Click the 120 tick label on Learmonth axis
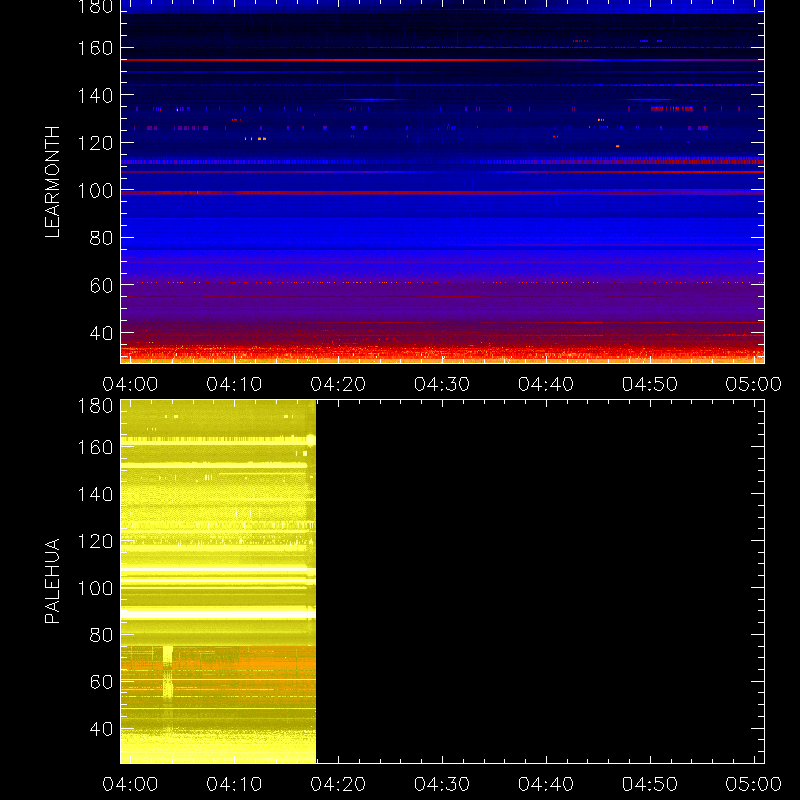This screenshot has width=800, height=800. coord(95,143)
